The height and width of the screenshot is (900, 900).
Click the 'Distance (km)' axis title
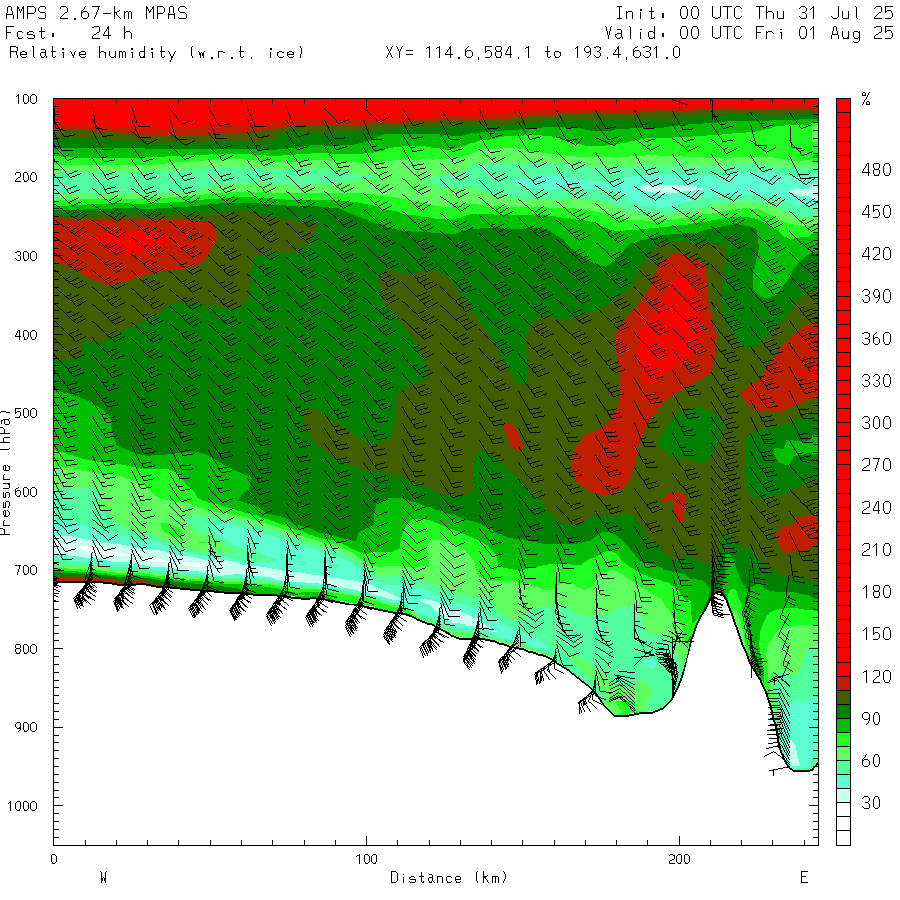click(449, 878)
